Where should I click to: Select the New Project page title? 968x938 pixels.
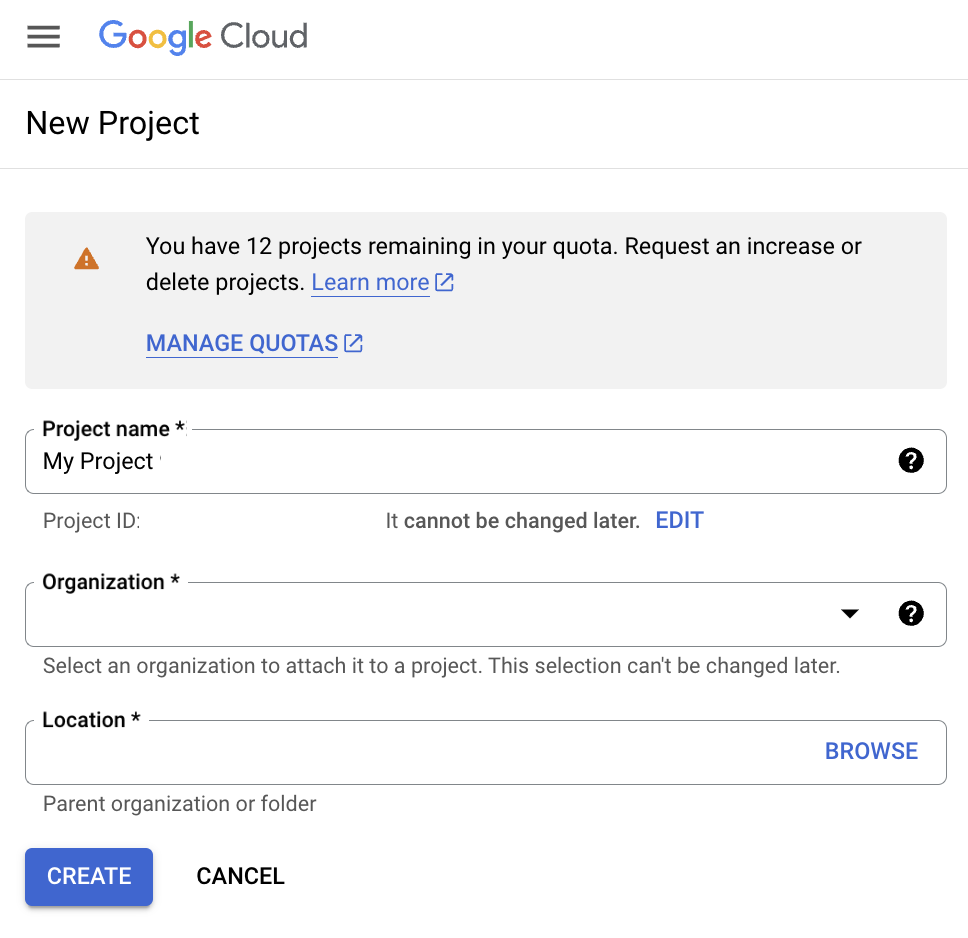pyautogui.click(x=112, y=123)
